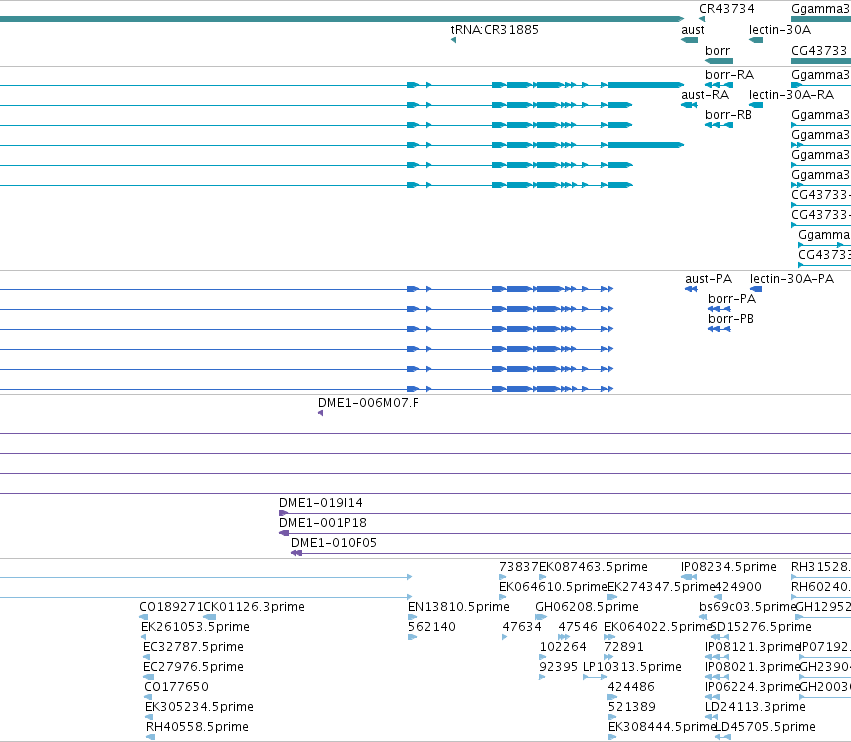Click the 92395 EST label
The image size is (851, 742).
tap(558, 667)
